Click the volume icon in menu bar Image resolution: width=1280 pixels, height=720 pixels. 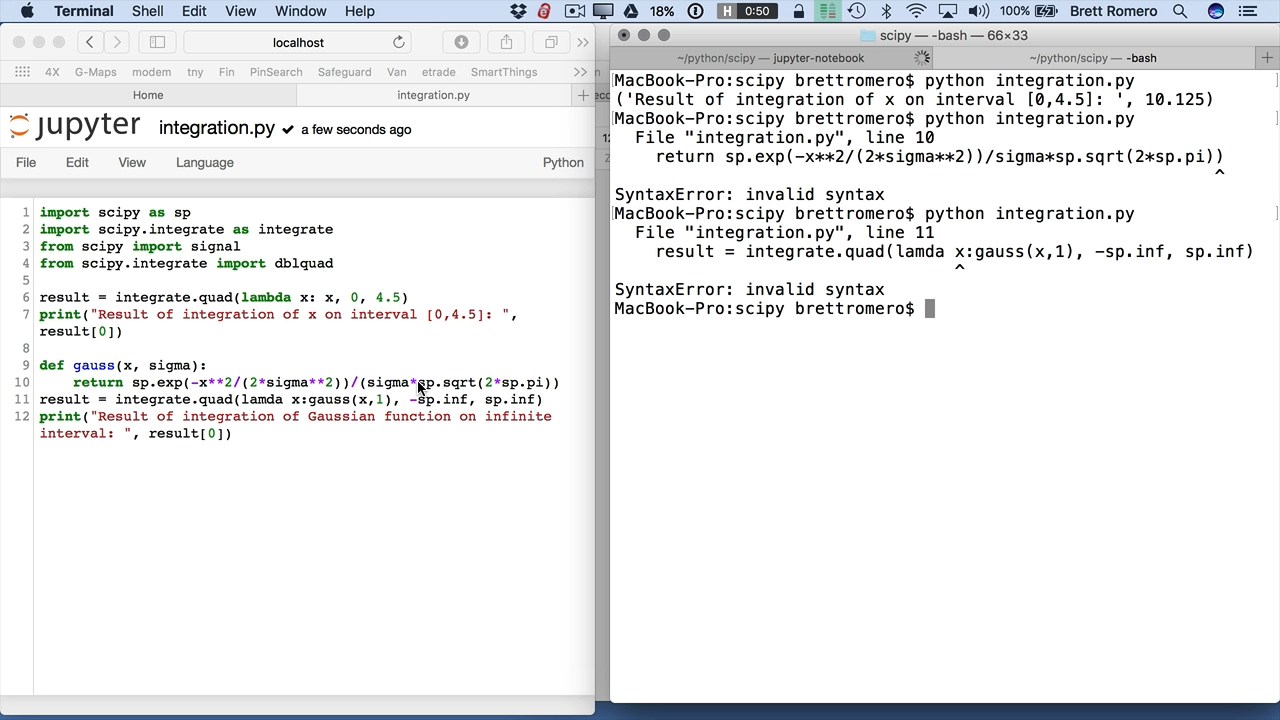[x=979, y=11]
